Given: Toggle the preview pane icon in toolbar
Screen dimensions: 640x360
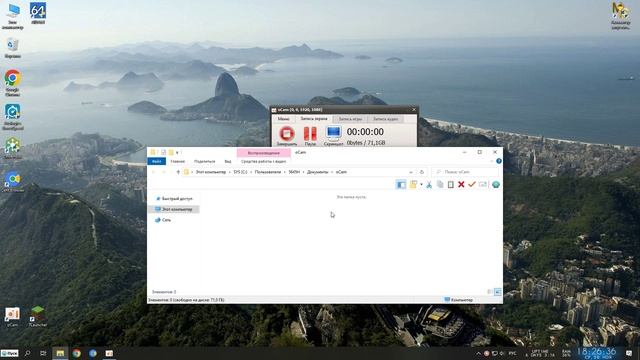Looking at the screenshot, I should [x=401, y=185].
